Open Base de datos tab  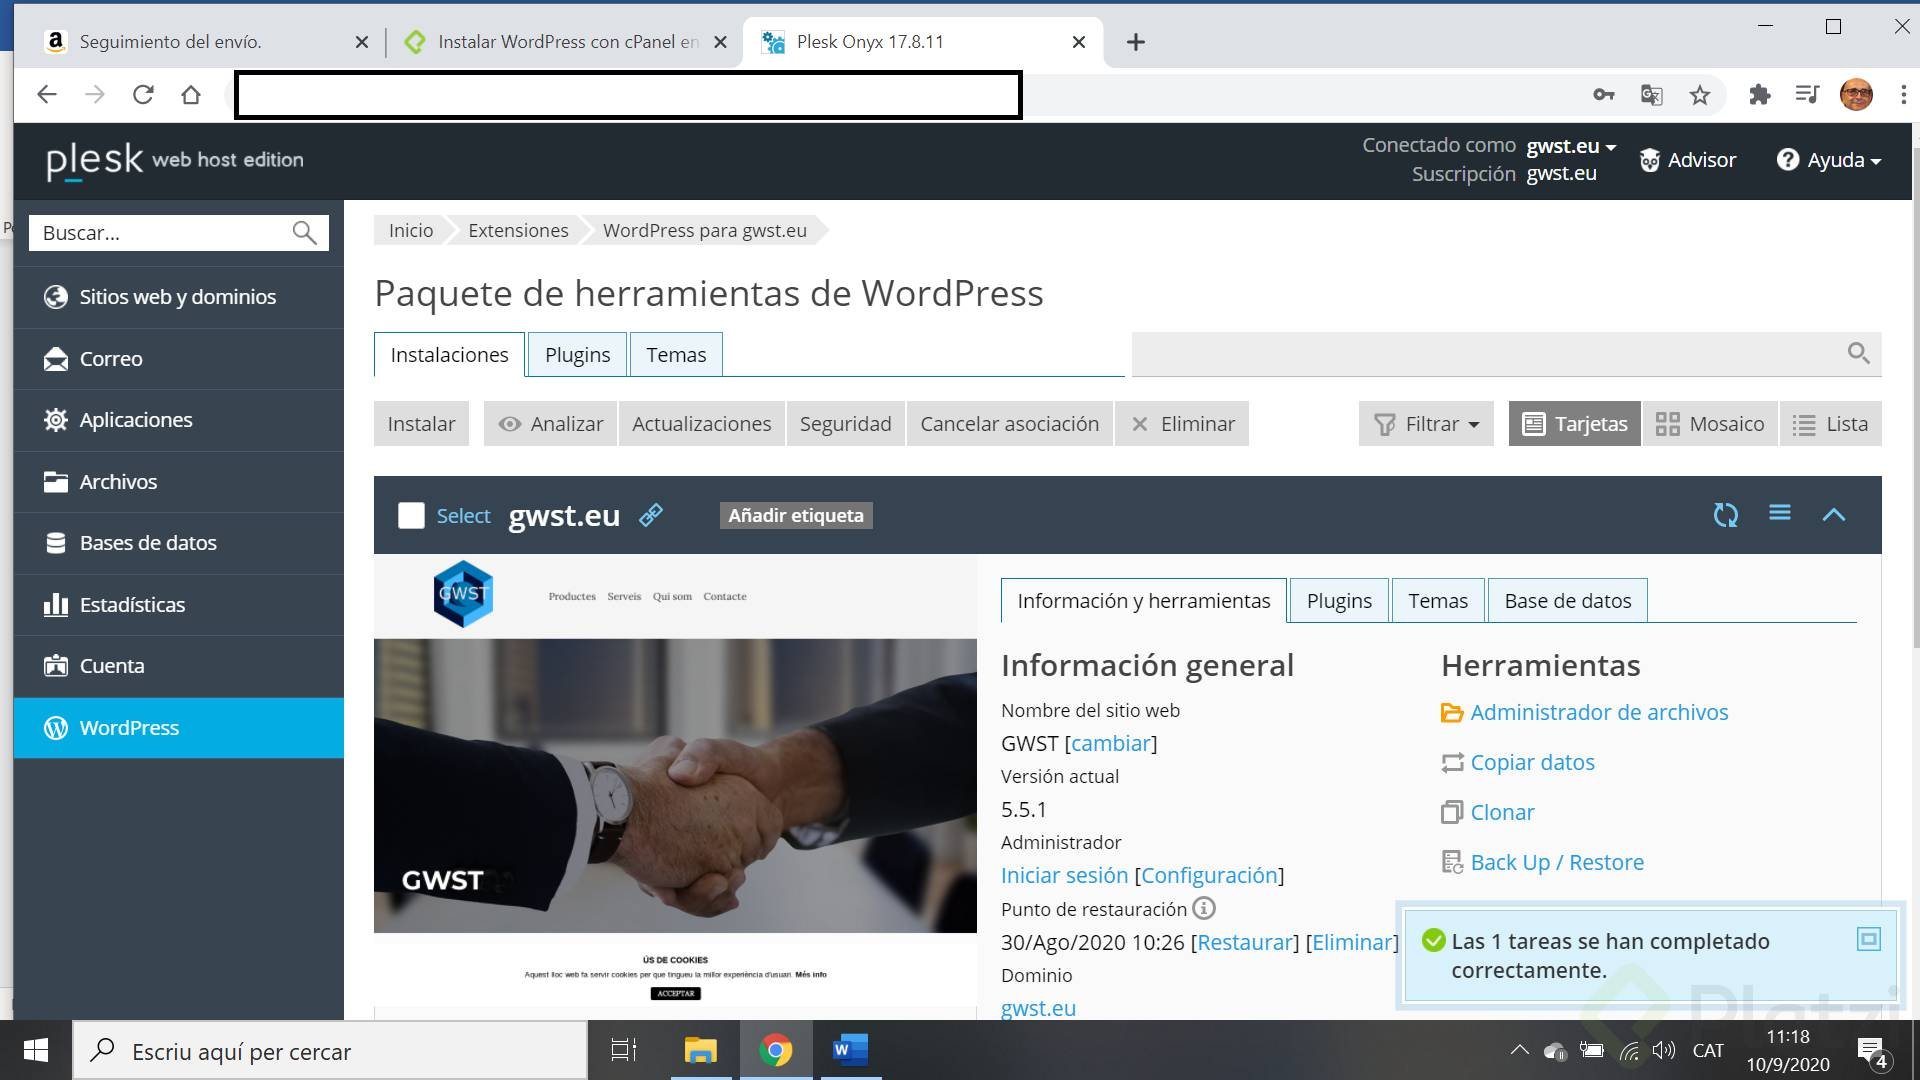(x=1567, y=601)
